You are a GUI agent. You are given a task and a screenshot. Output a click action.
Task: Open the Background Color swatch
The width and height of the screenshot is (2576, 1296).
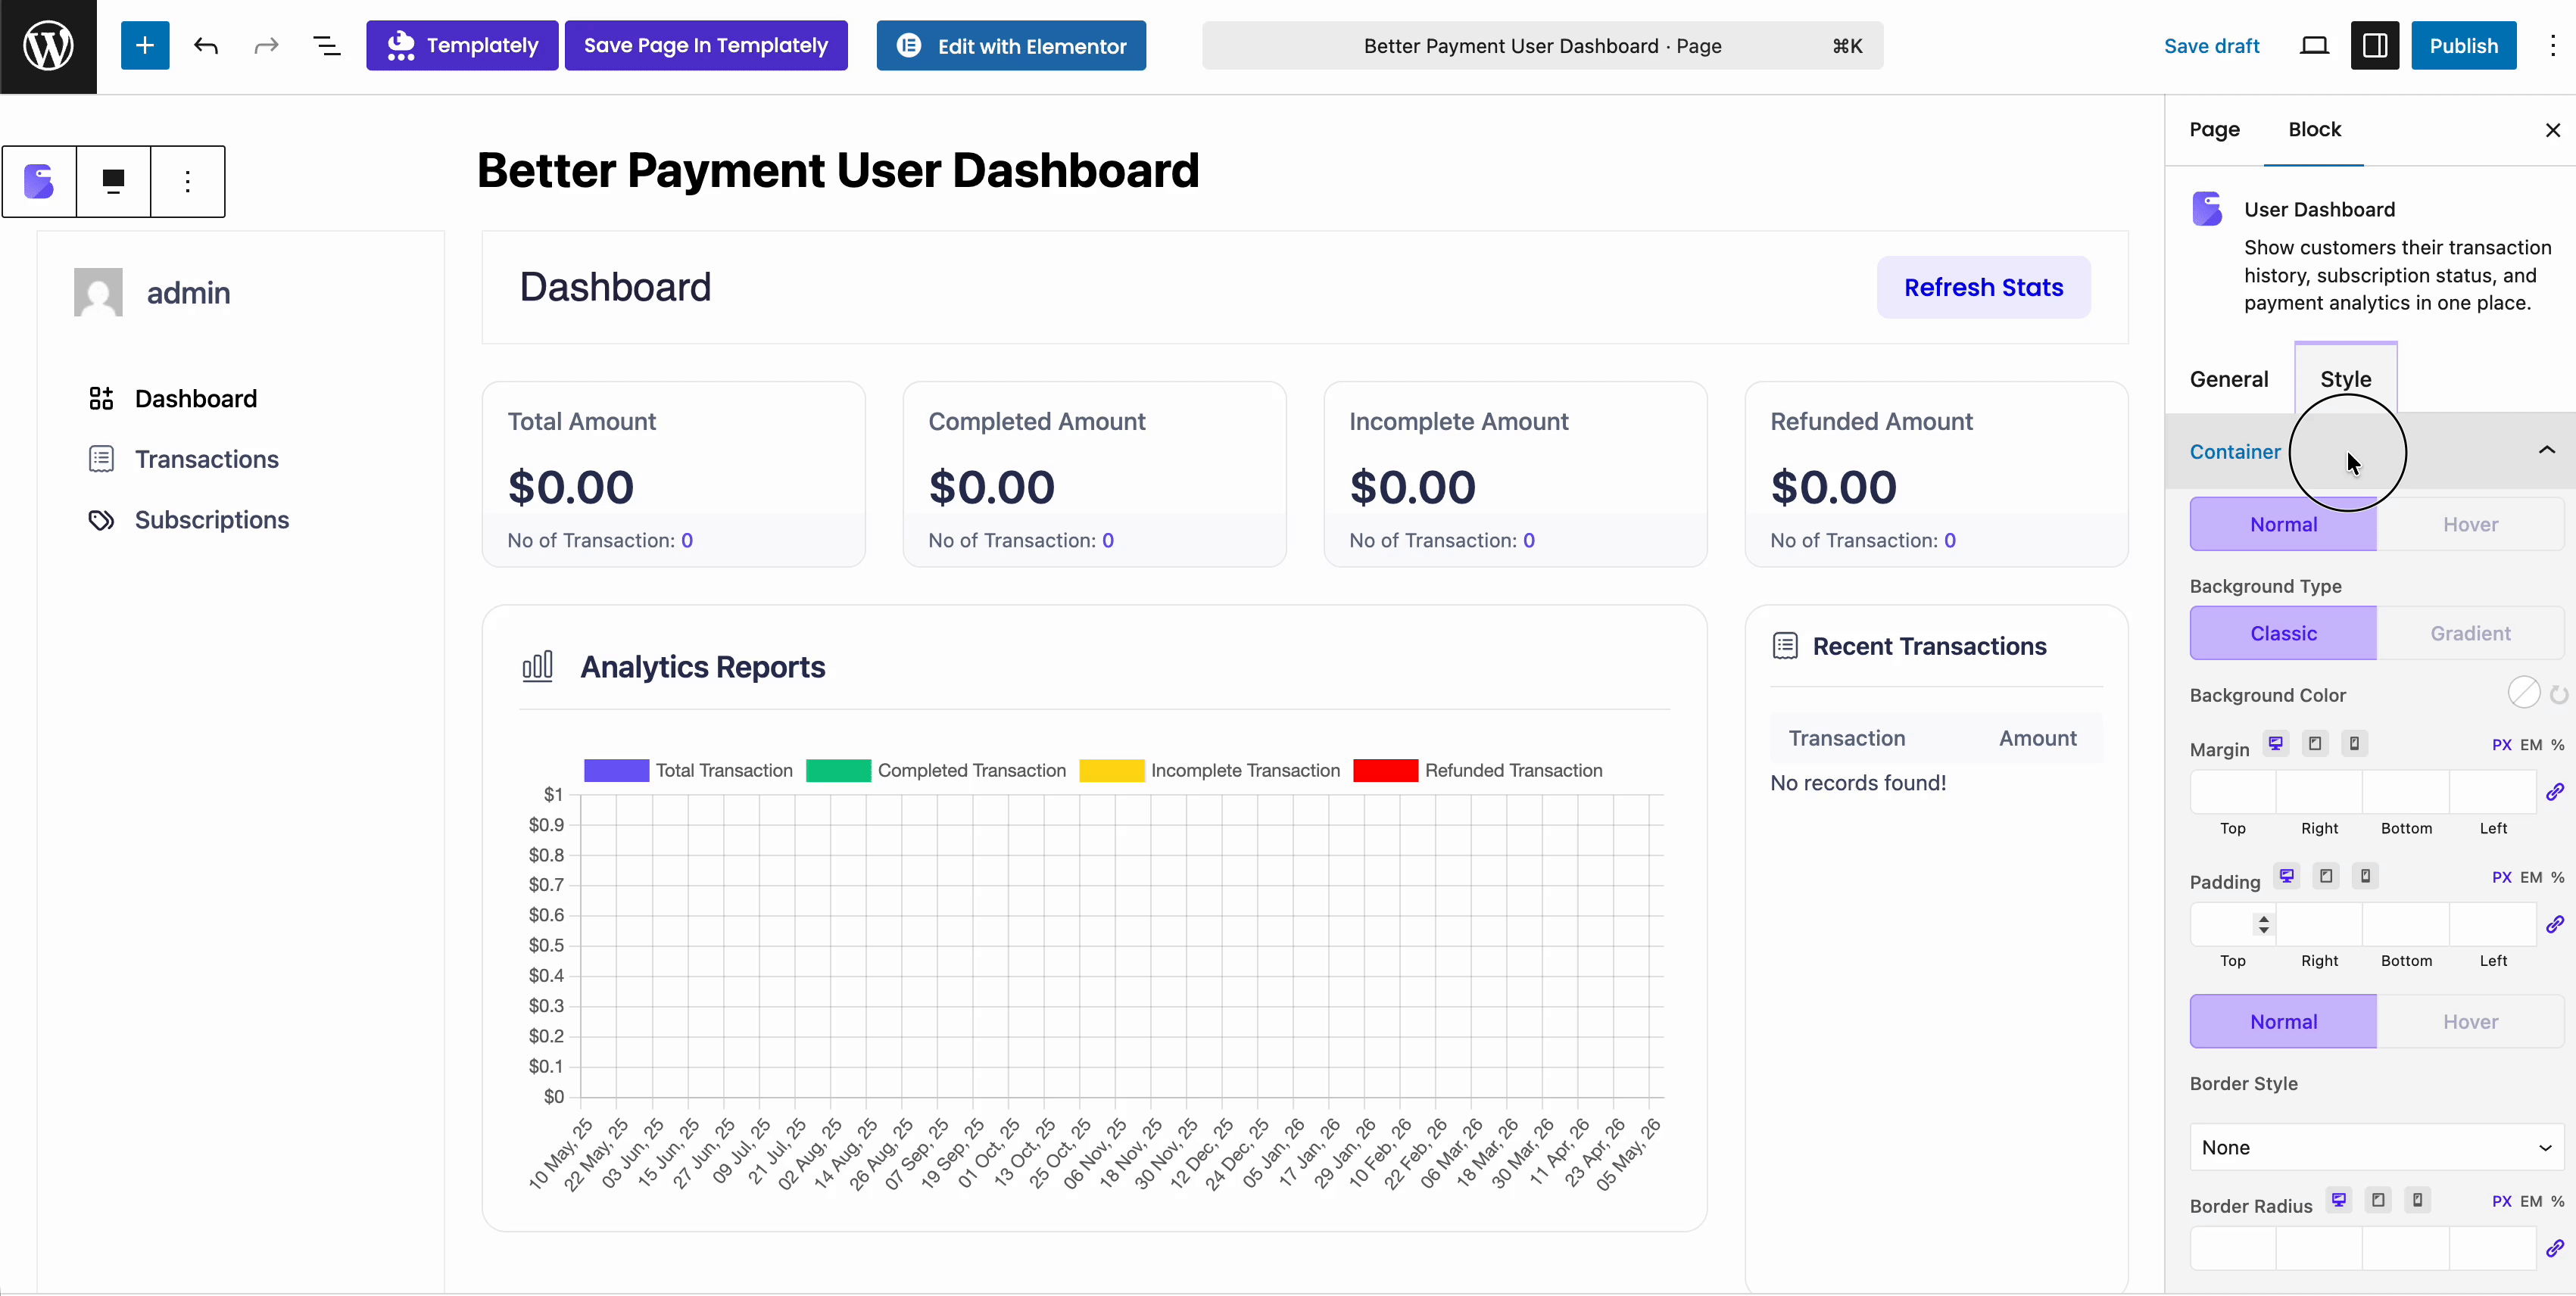(2523, 693)
